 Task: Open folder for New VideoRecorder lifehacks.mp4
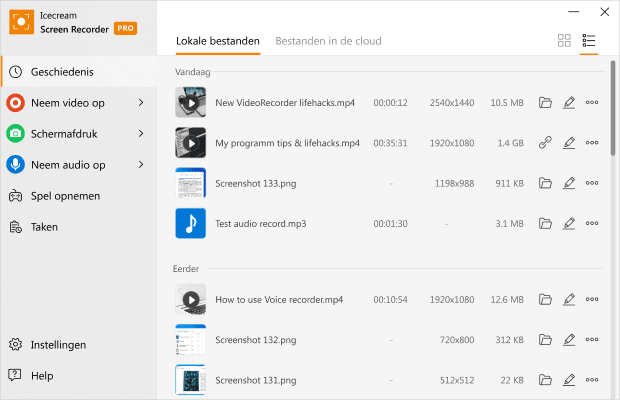545,102
